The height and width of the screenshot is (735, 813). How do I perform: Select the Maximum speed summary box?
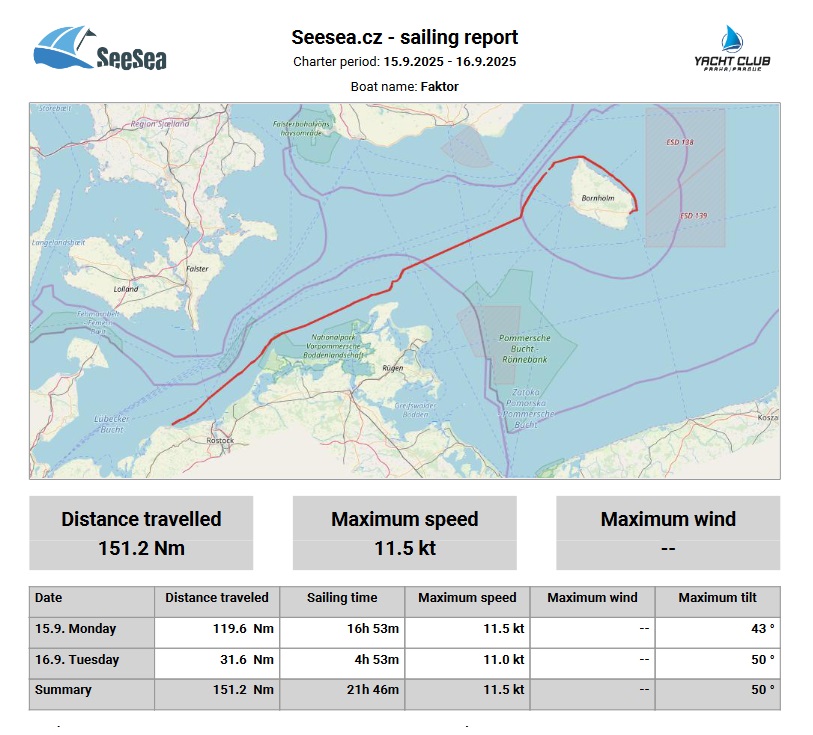[404, 533]
